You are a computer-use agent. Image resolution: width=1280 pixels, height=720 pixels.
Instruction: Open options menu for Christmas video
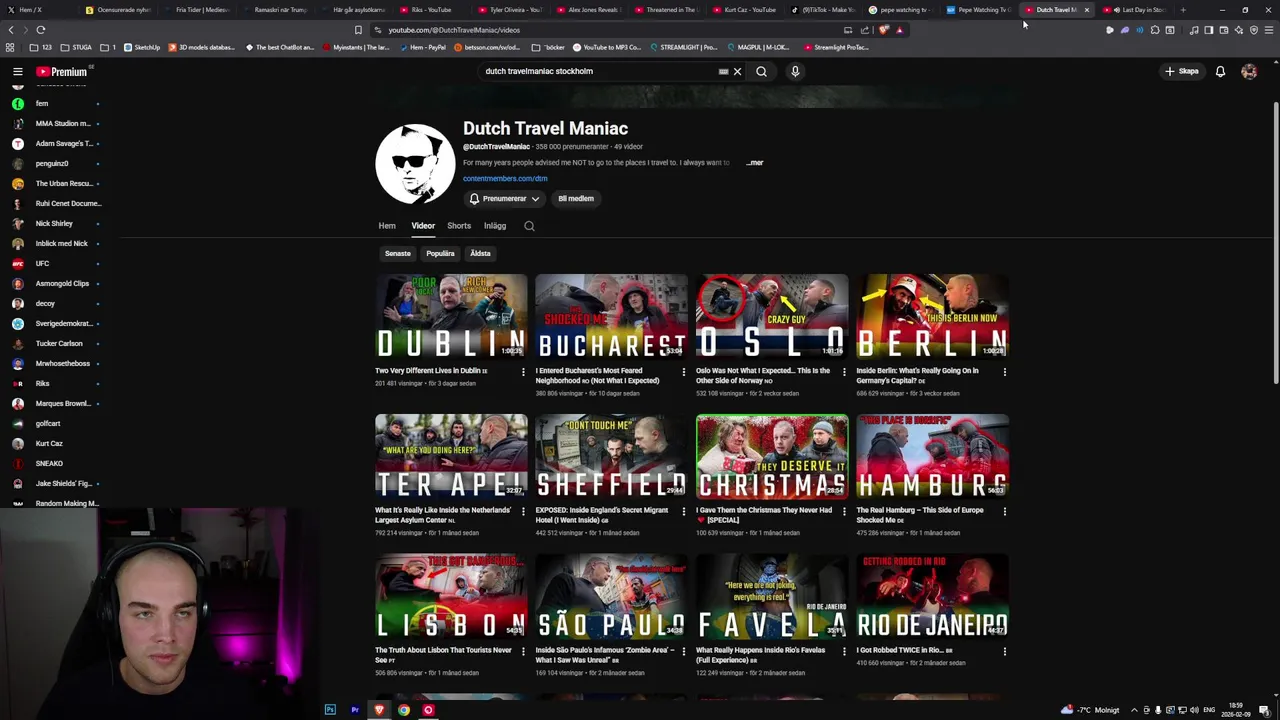844,512
